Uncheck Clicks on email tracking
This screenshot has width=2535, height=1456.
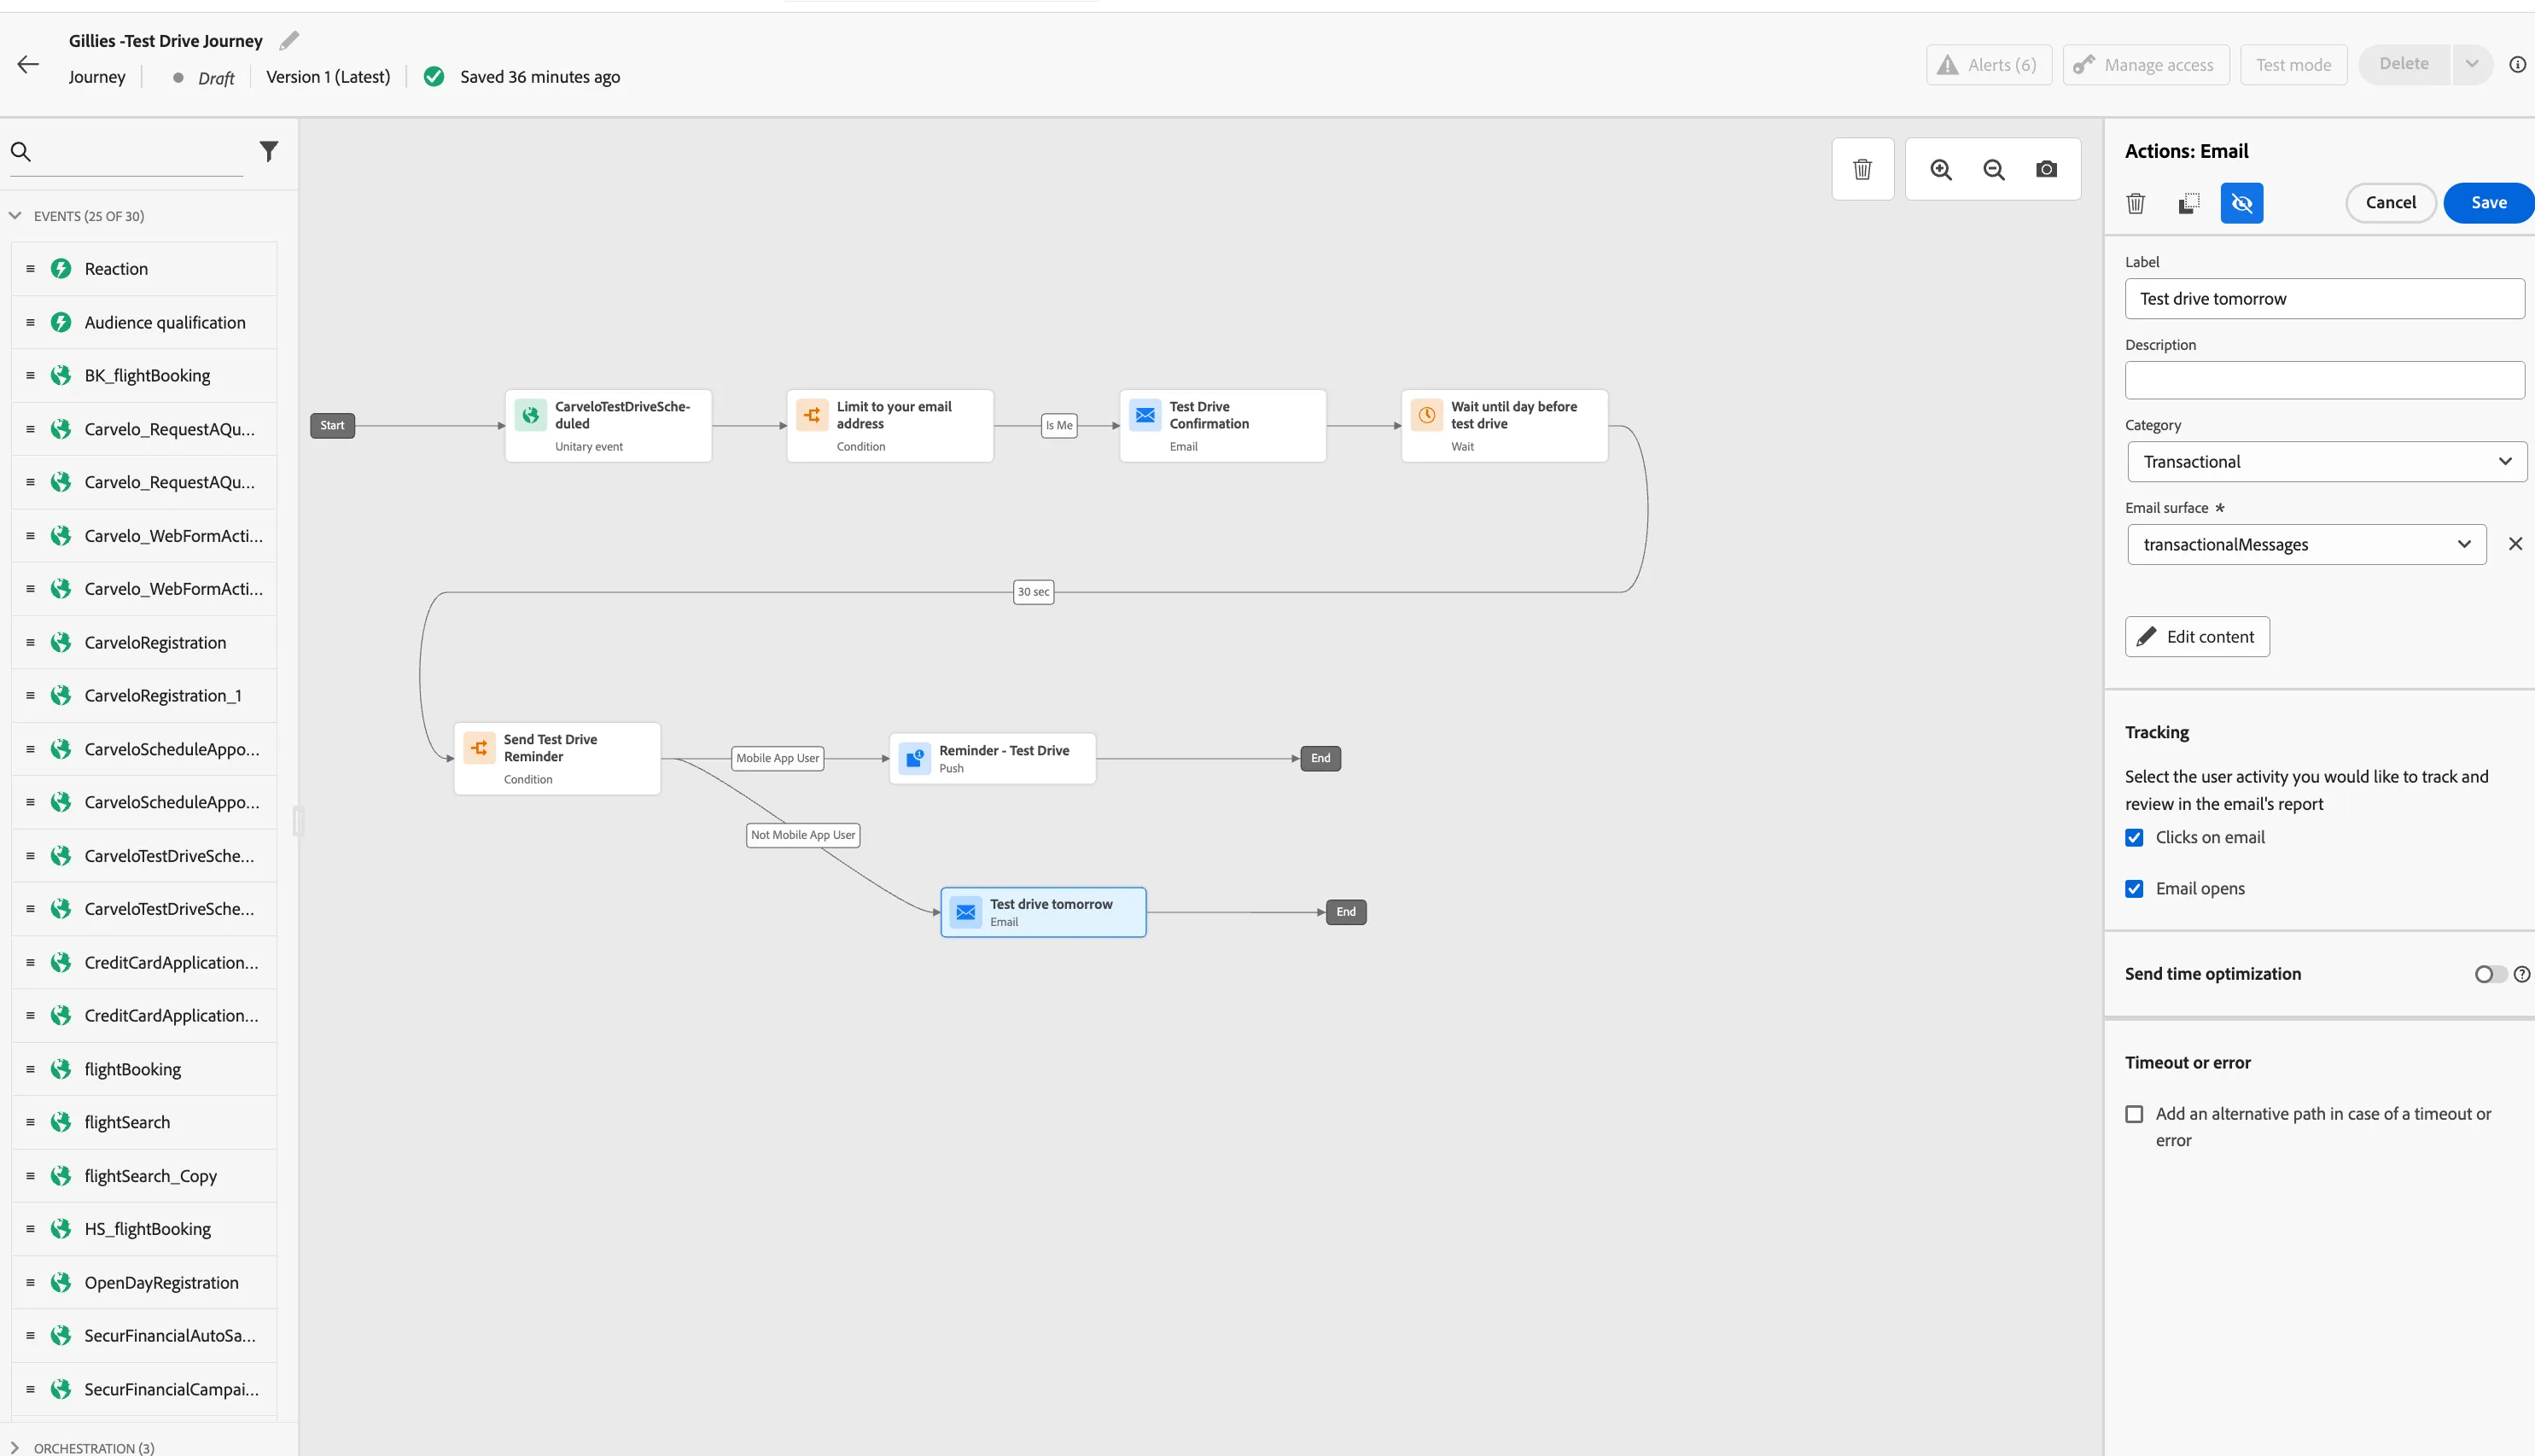[2134, 838]
